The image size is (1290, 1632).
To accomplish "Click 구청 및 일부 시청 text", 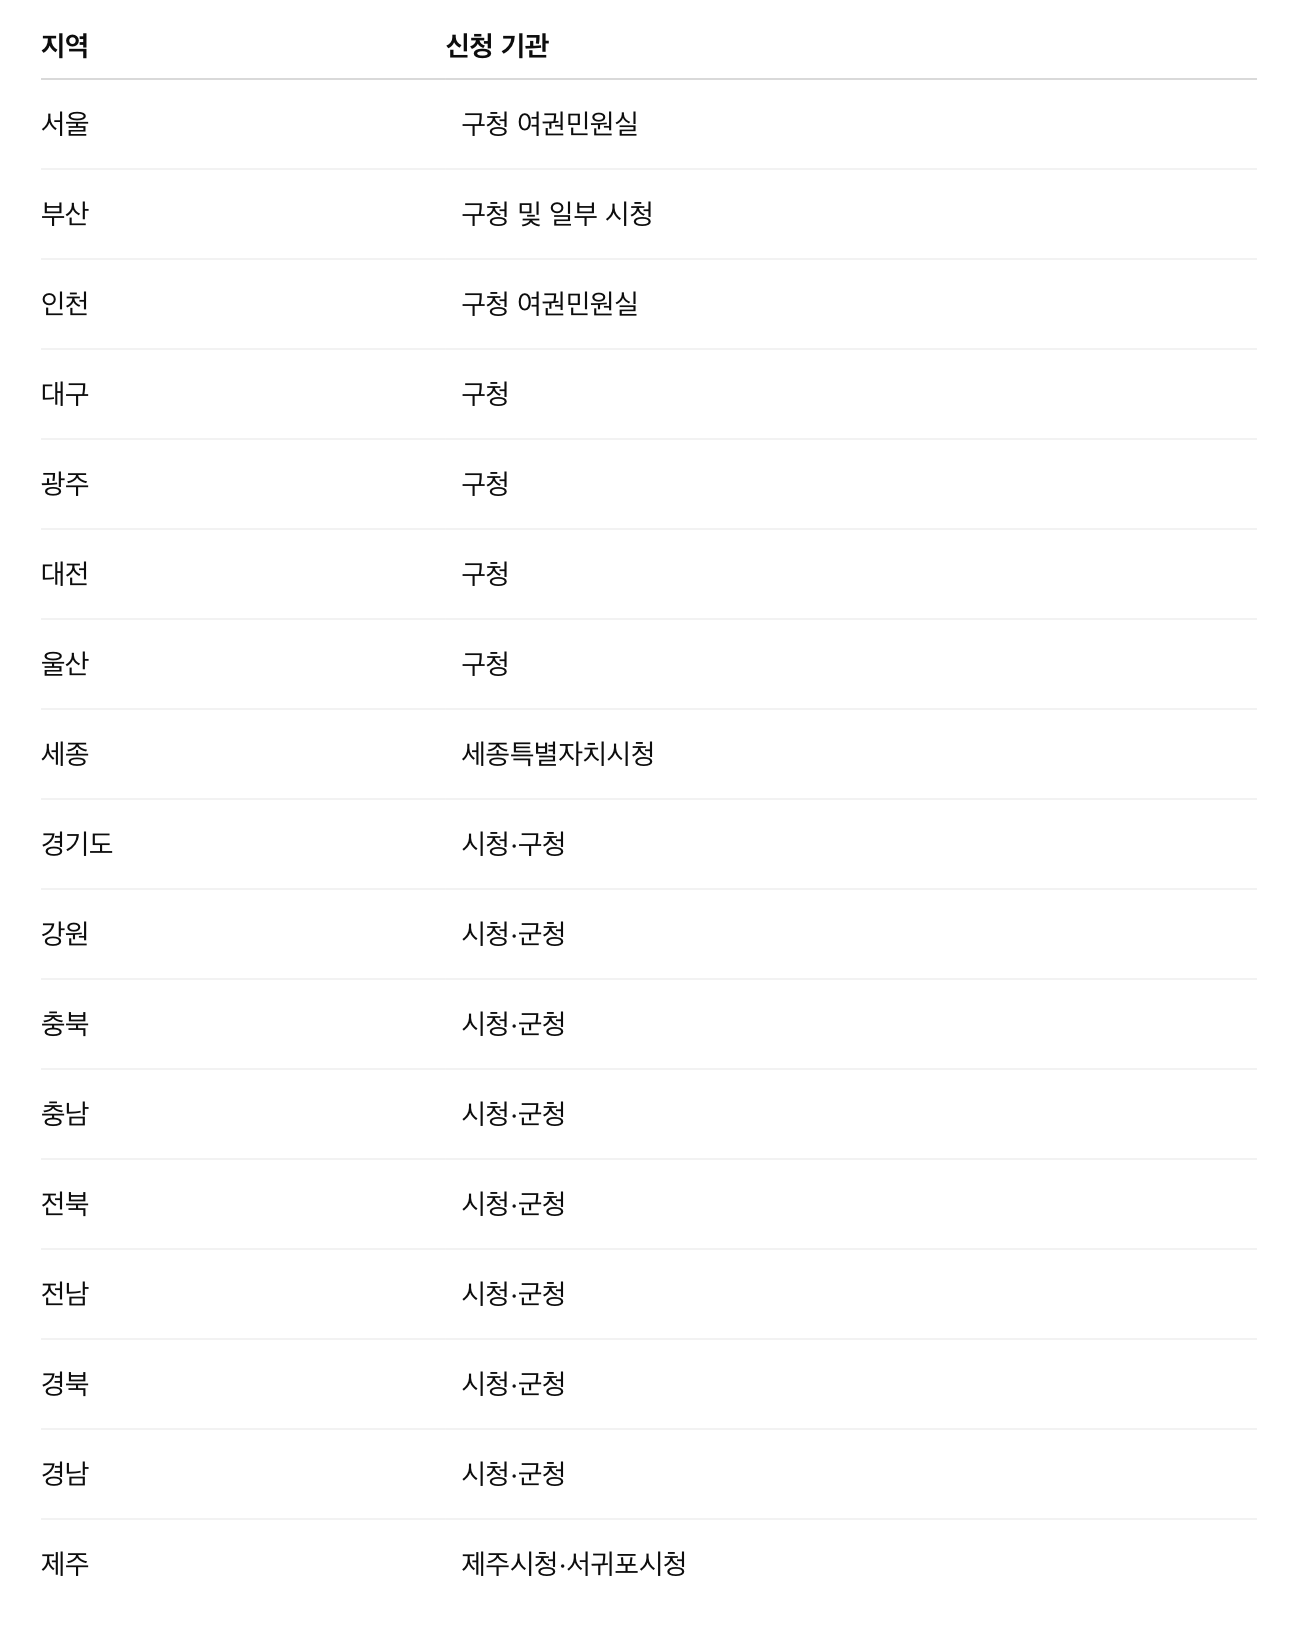I will (x=557, y=214).
